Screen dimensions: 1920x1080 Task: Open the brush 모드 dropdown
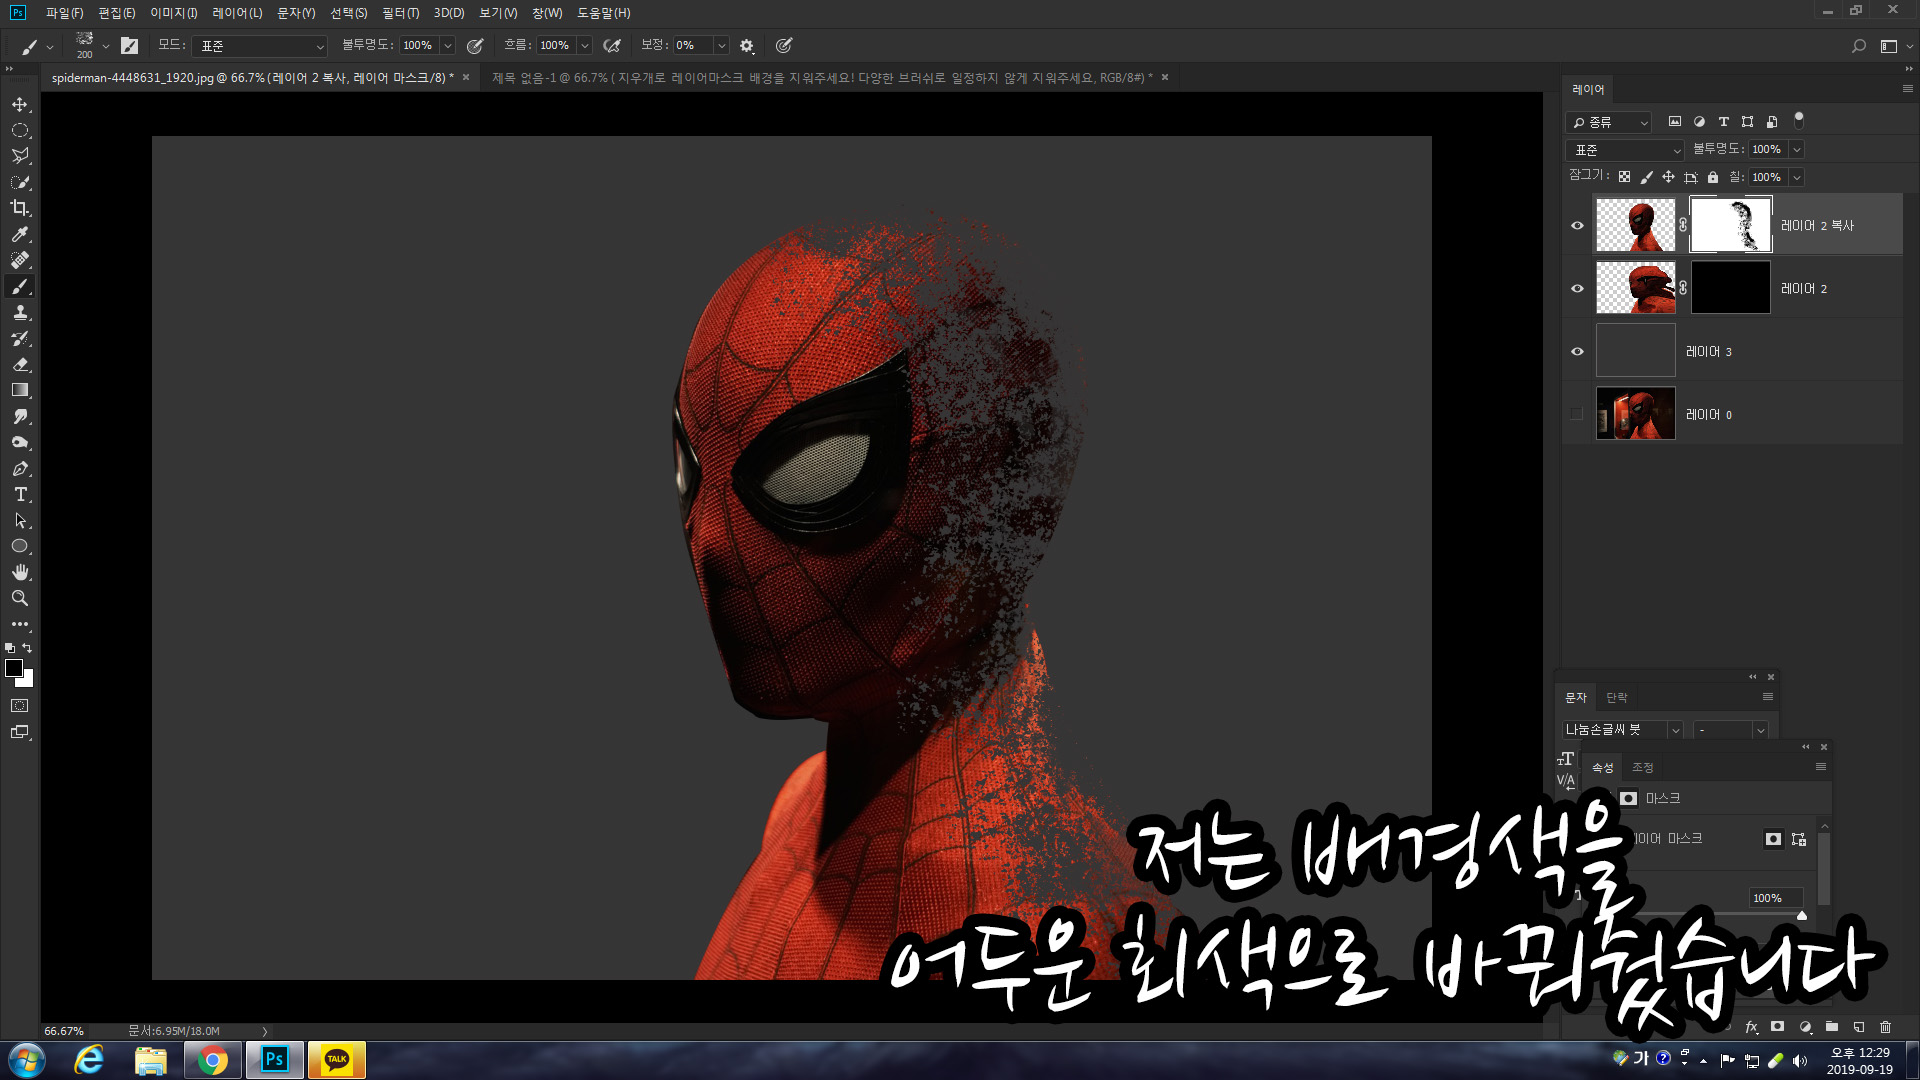click(260, 46)
